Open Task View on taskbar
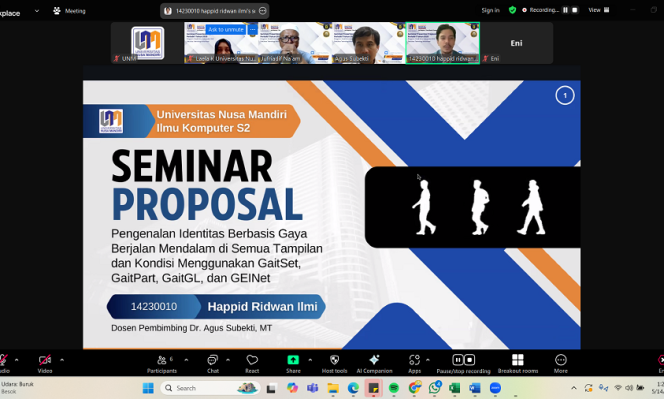 point(271,388)
